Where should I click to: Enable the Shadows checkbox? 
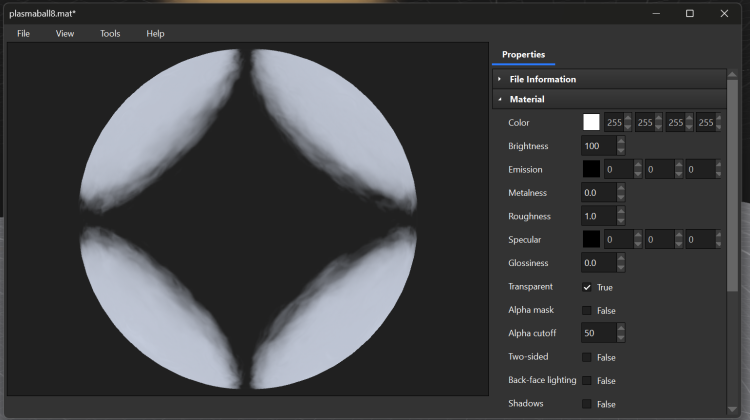pos(587,404)
